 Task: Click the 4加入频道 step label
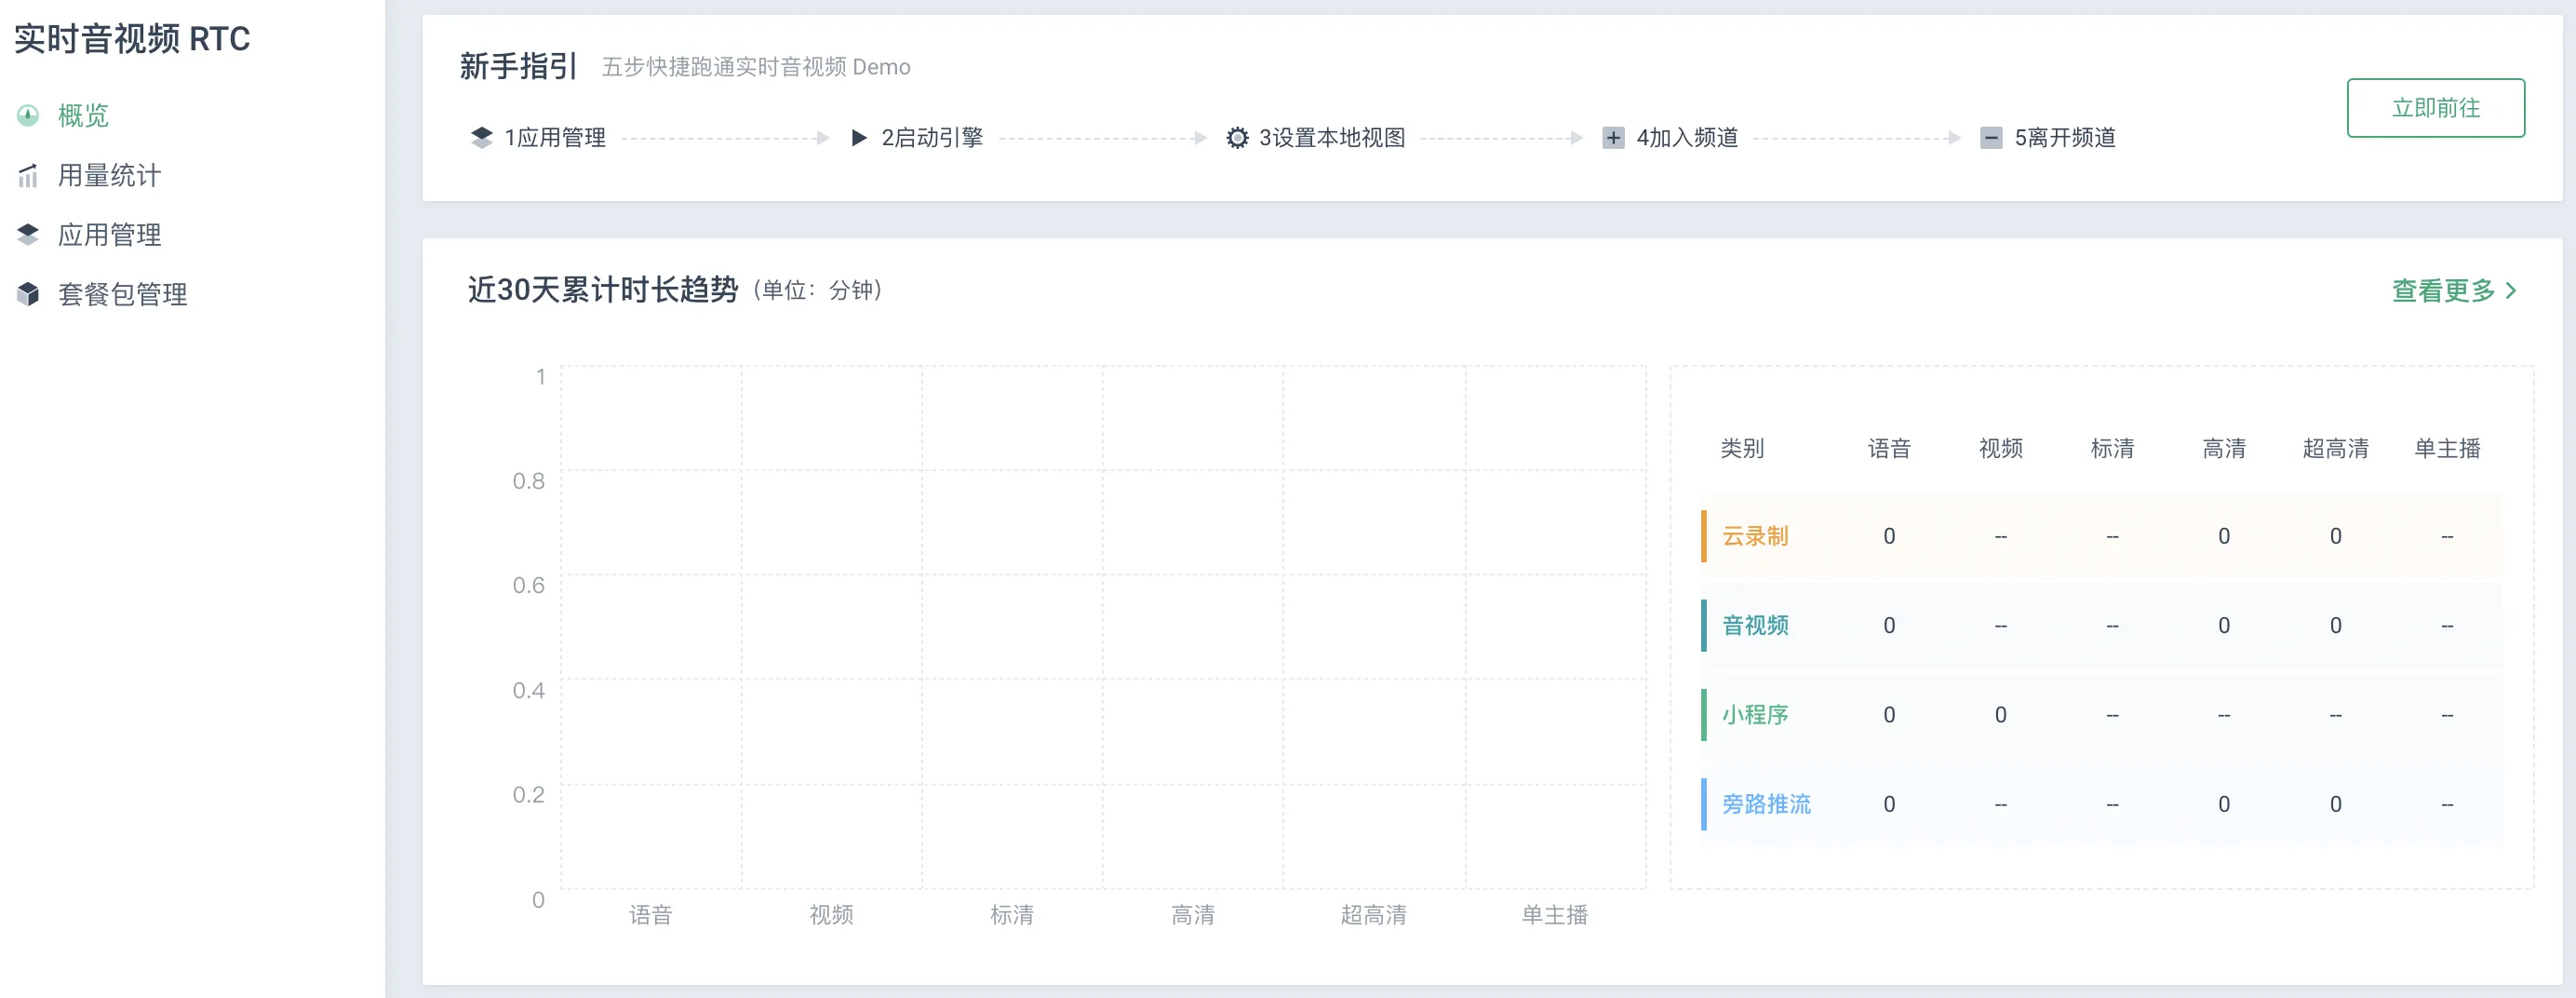pyautogui.click(x=1687, y=138)
